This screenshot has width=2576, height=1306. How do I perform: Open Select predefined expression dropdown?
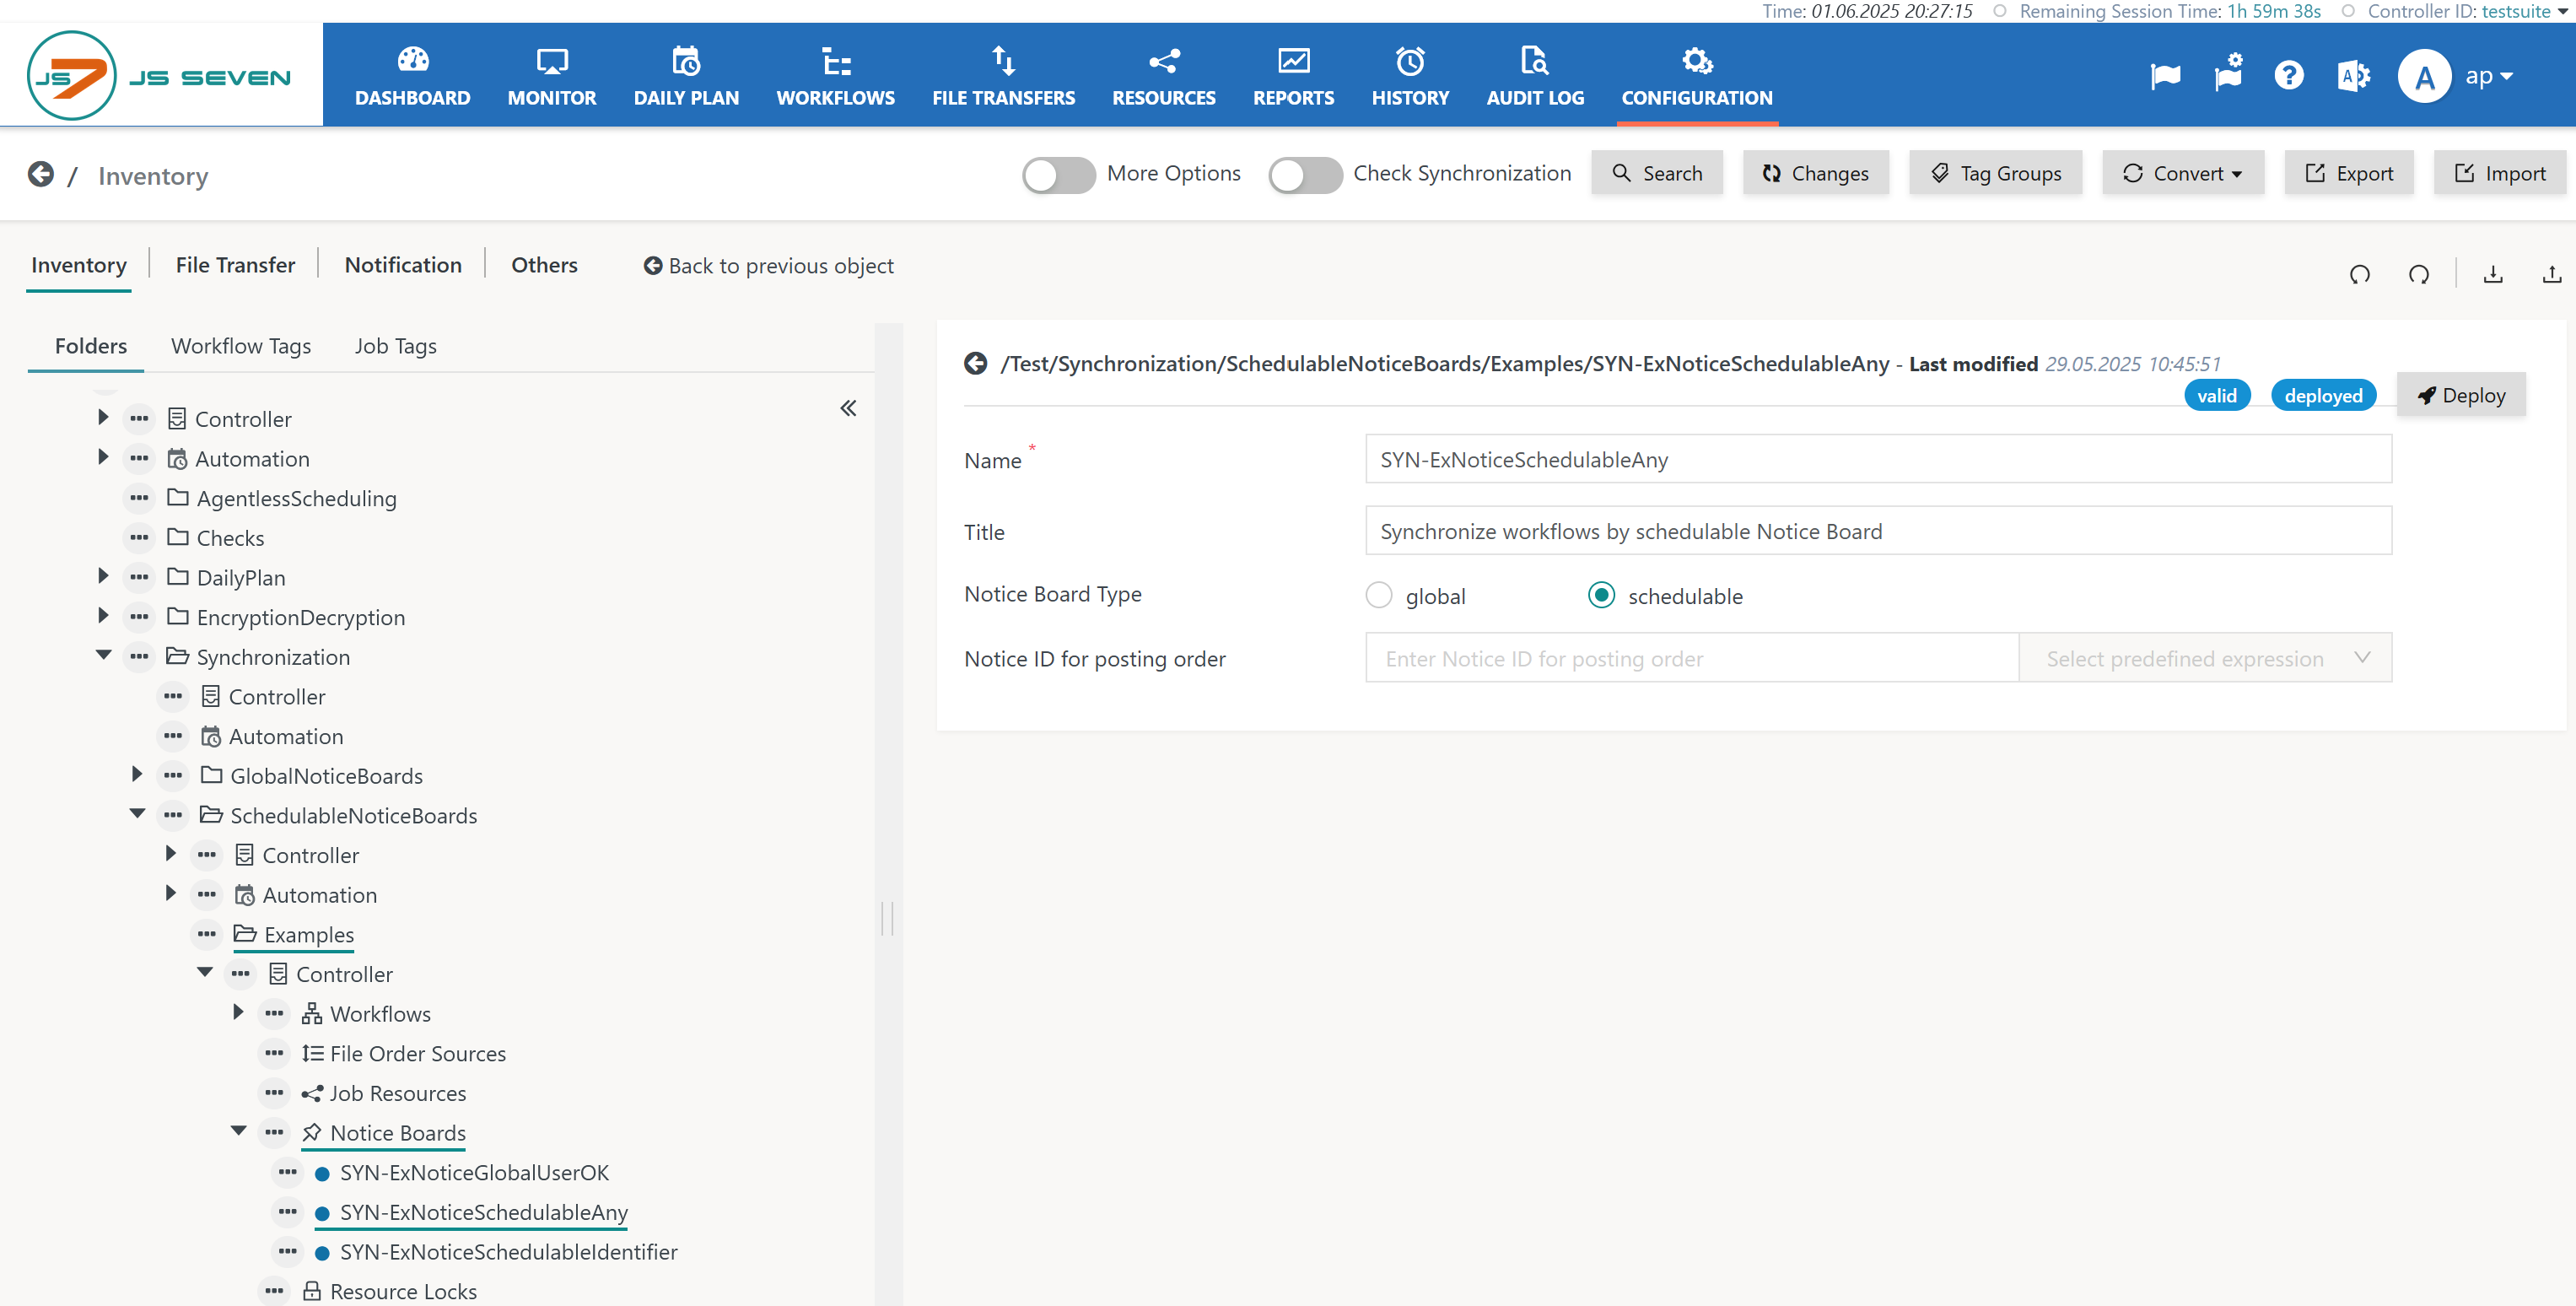click(2205, 658)
